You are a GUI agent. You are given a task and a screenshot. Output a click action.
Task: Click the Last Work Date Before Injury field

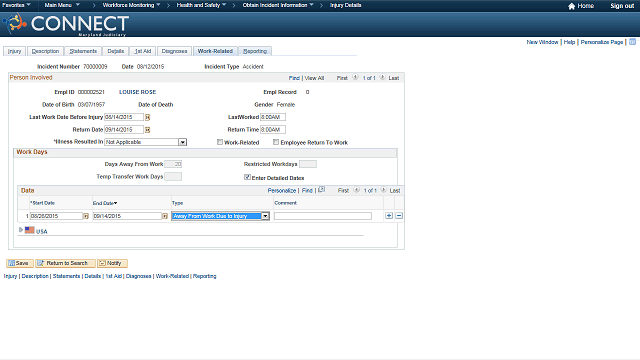pyautogui.click(x=124, y=117)
